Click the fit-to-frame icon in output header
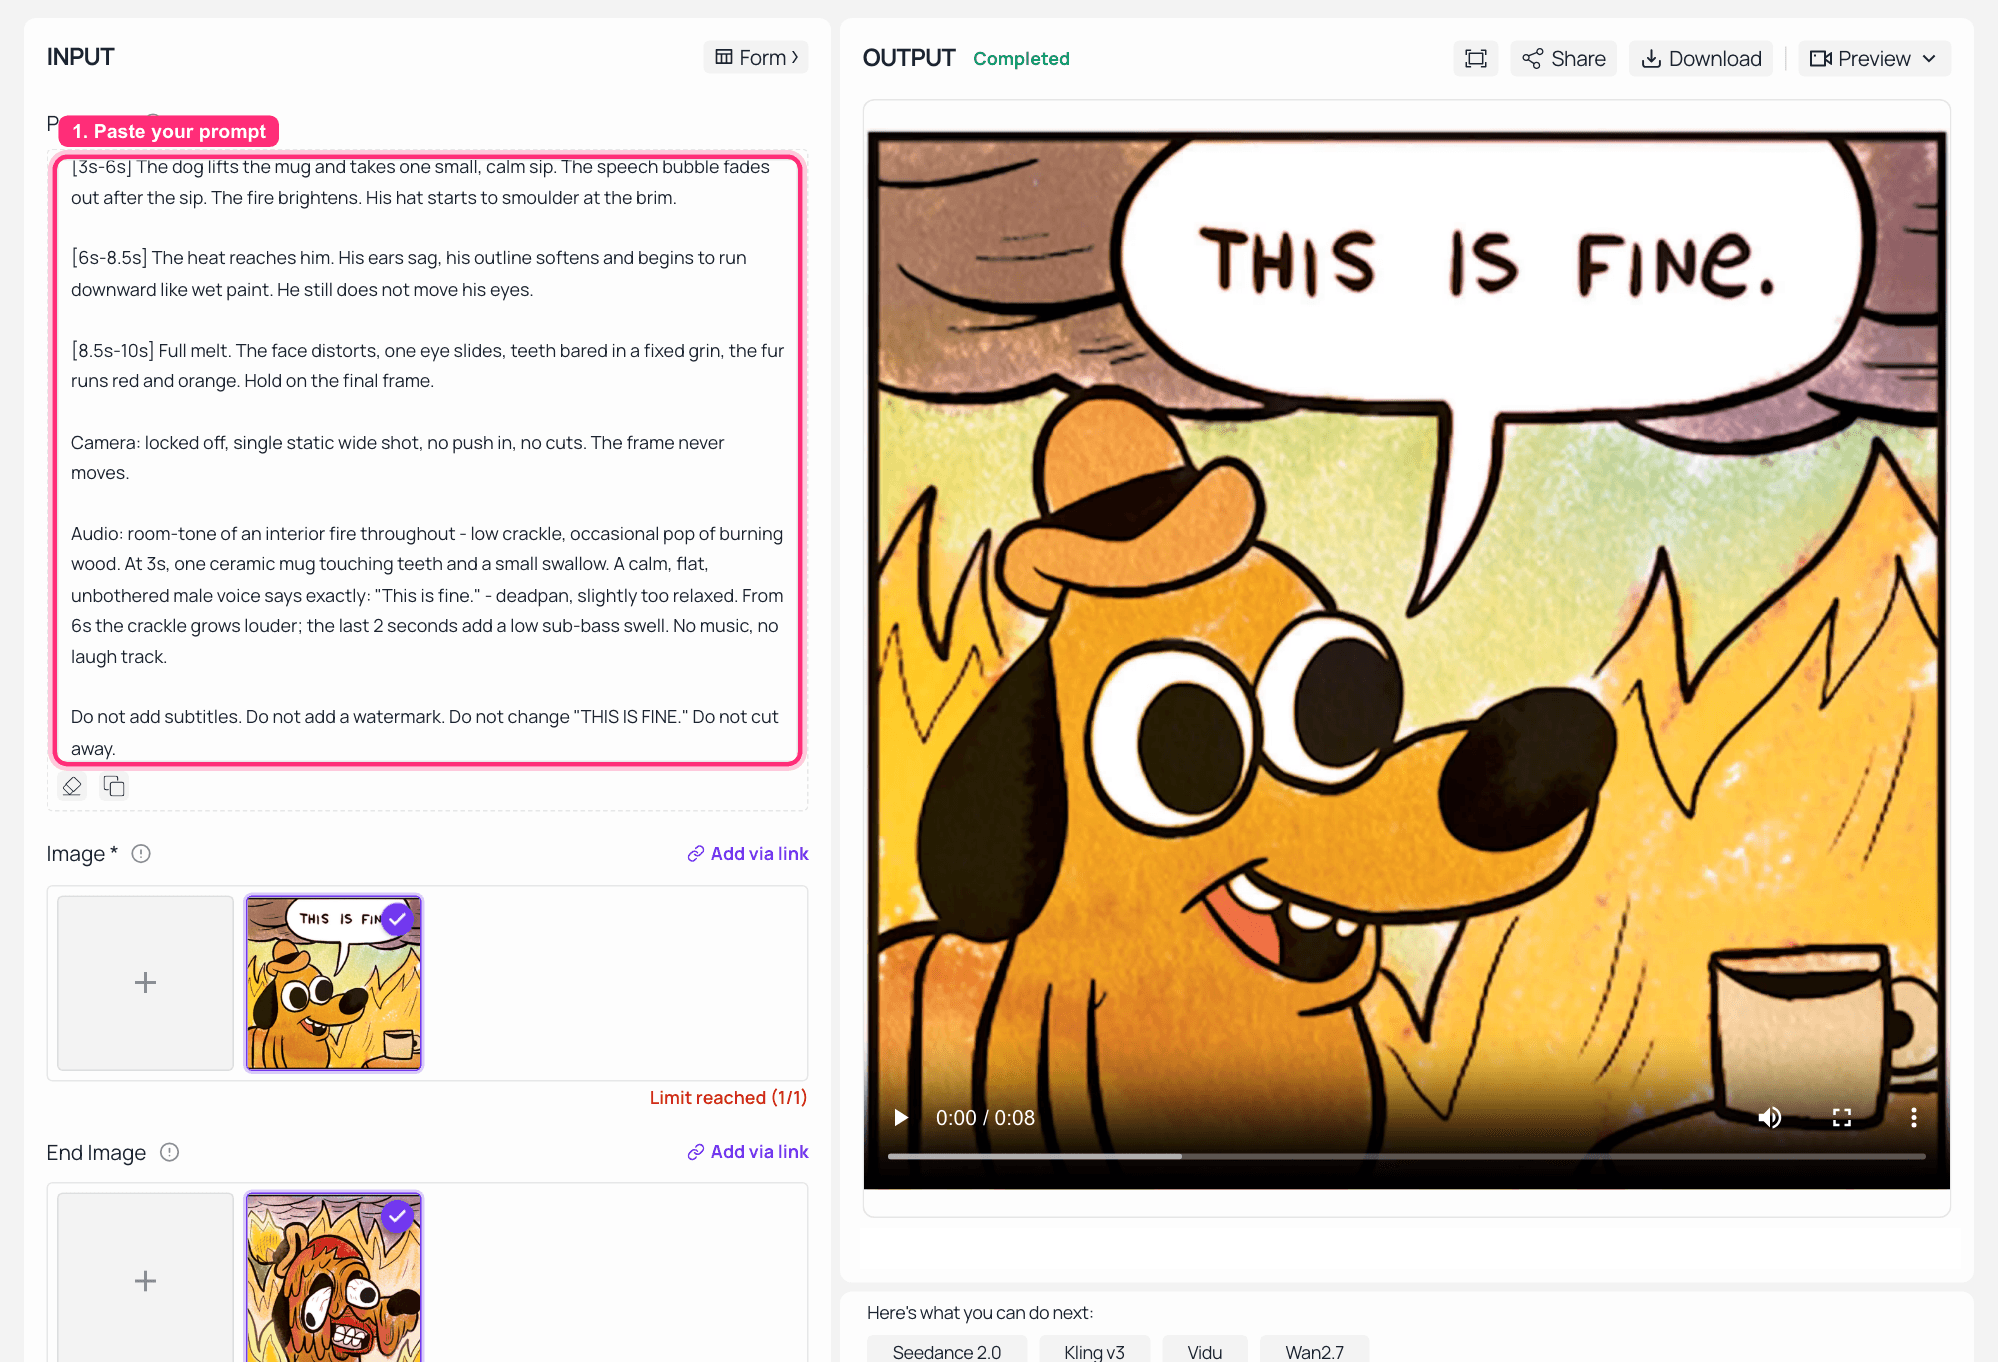The width and height of the screenshot is (1998, 1362). (x=1475, y=58)
